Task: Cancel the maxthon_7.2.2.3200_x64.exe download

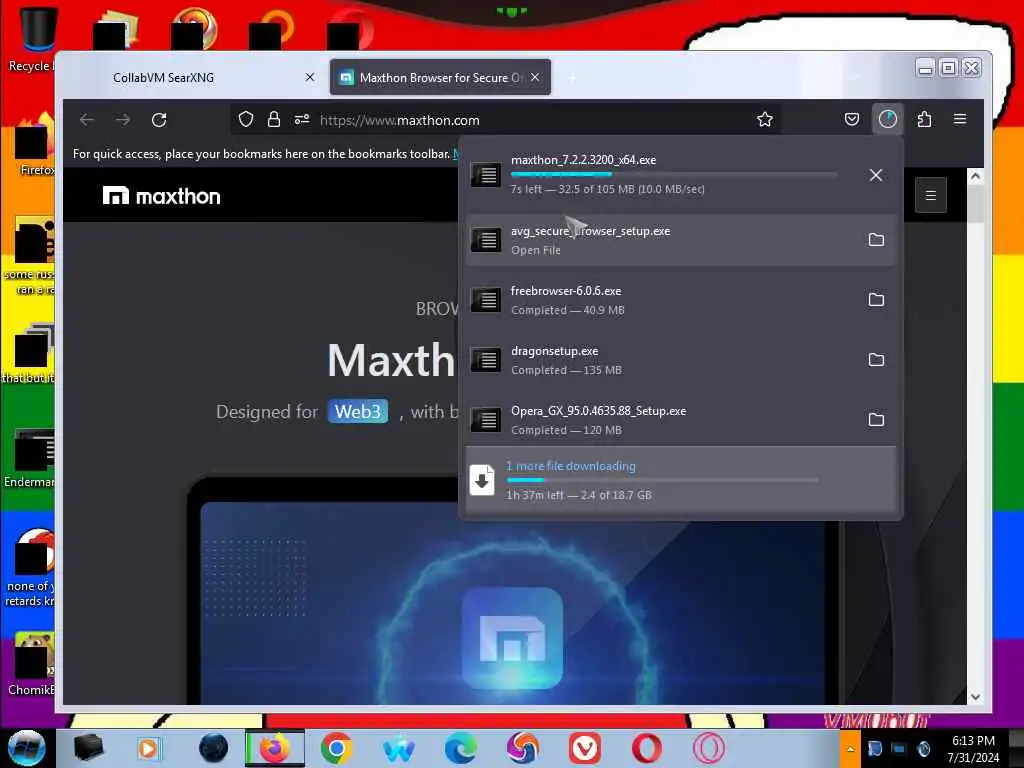Action: pos(876,175)
